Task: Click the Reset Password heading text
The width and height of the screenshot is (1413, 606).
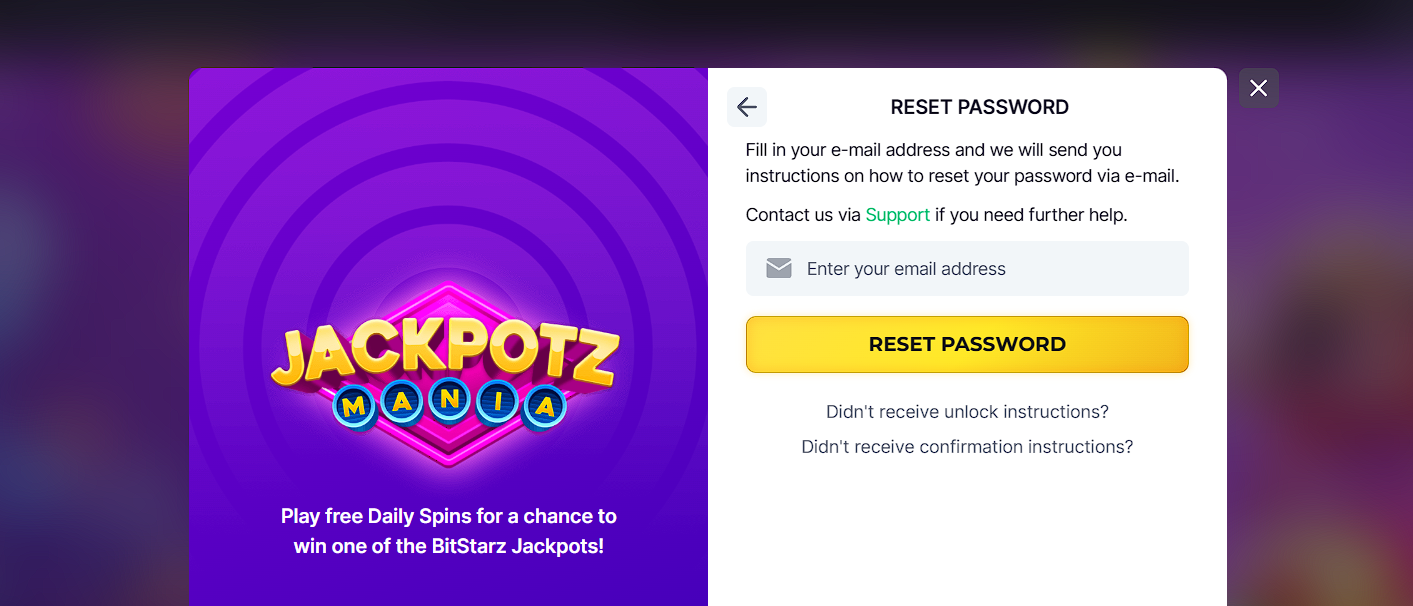Action: point(979,107)
